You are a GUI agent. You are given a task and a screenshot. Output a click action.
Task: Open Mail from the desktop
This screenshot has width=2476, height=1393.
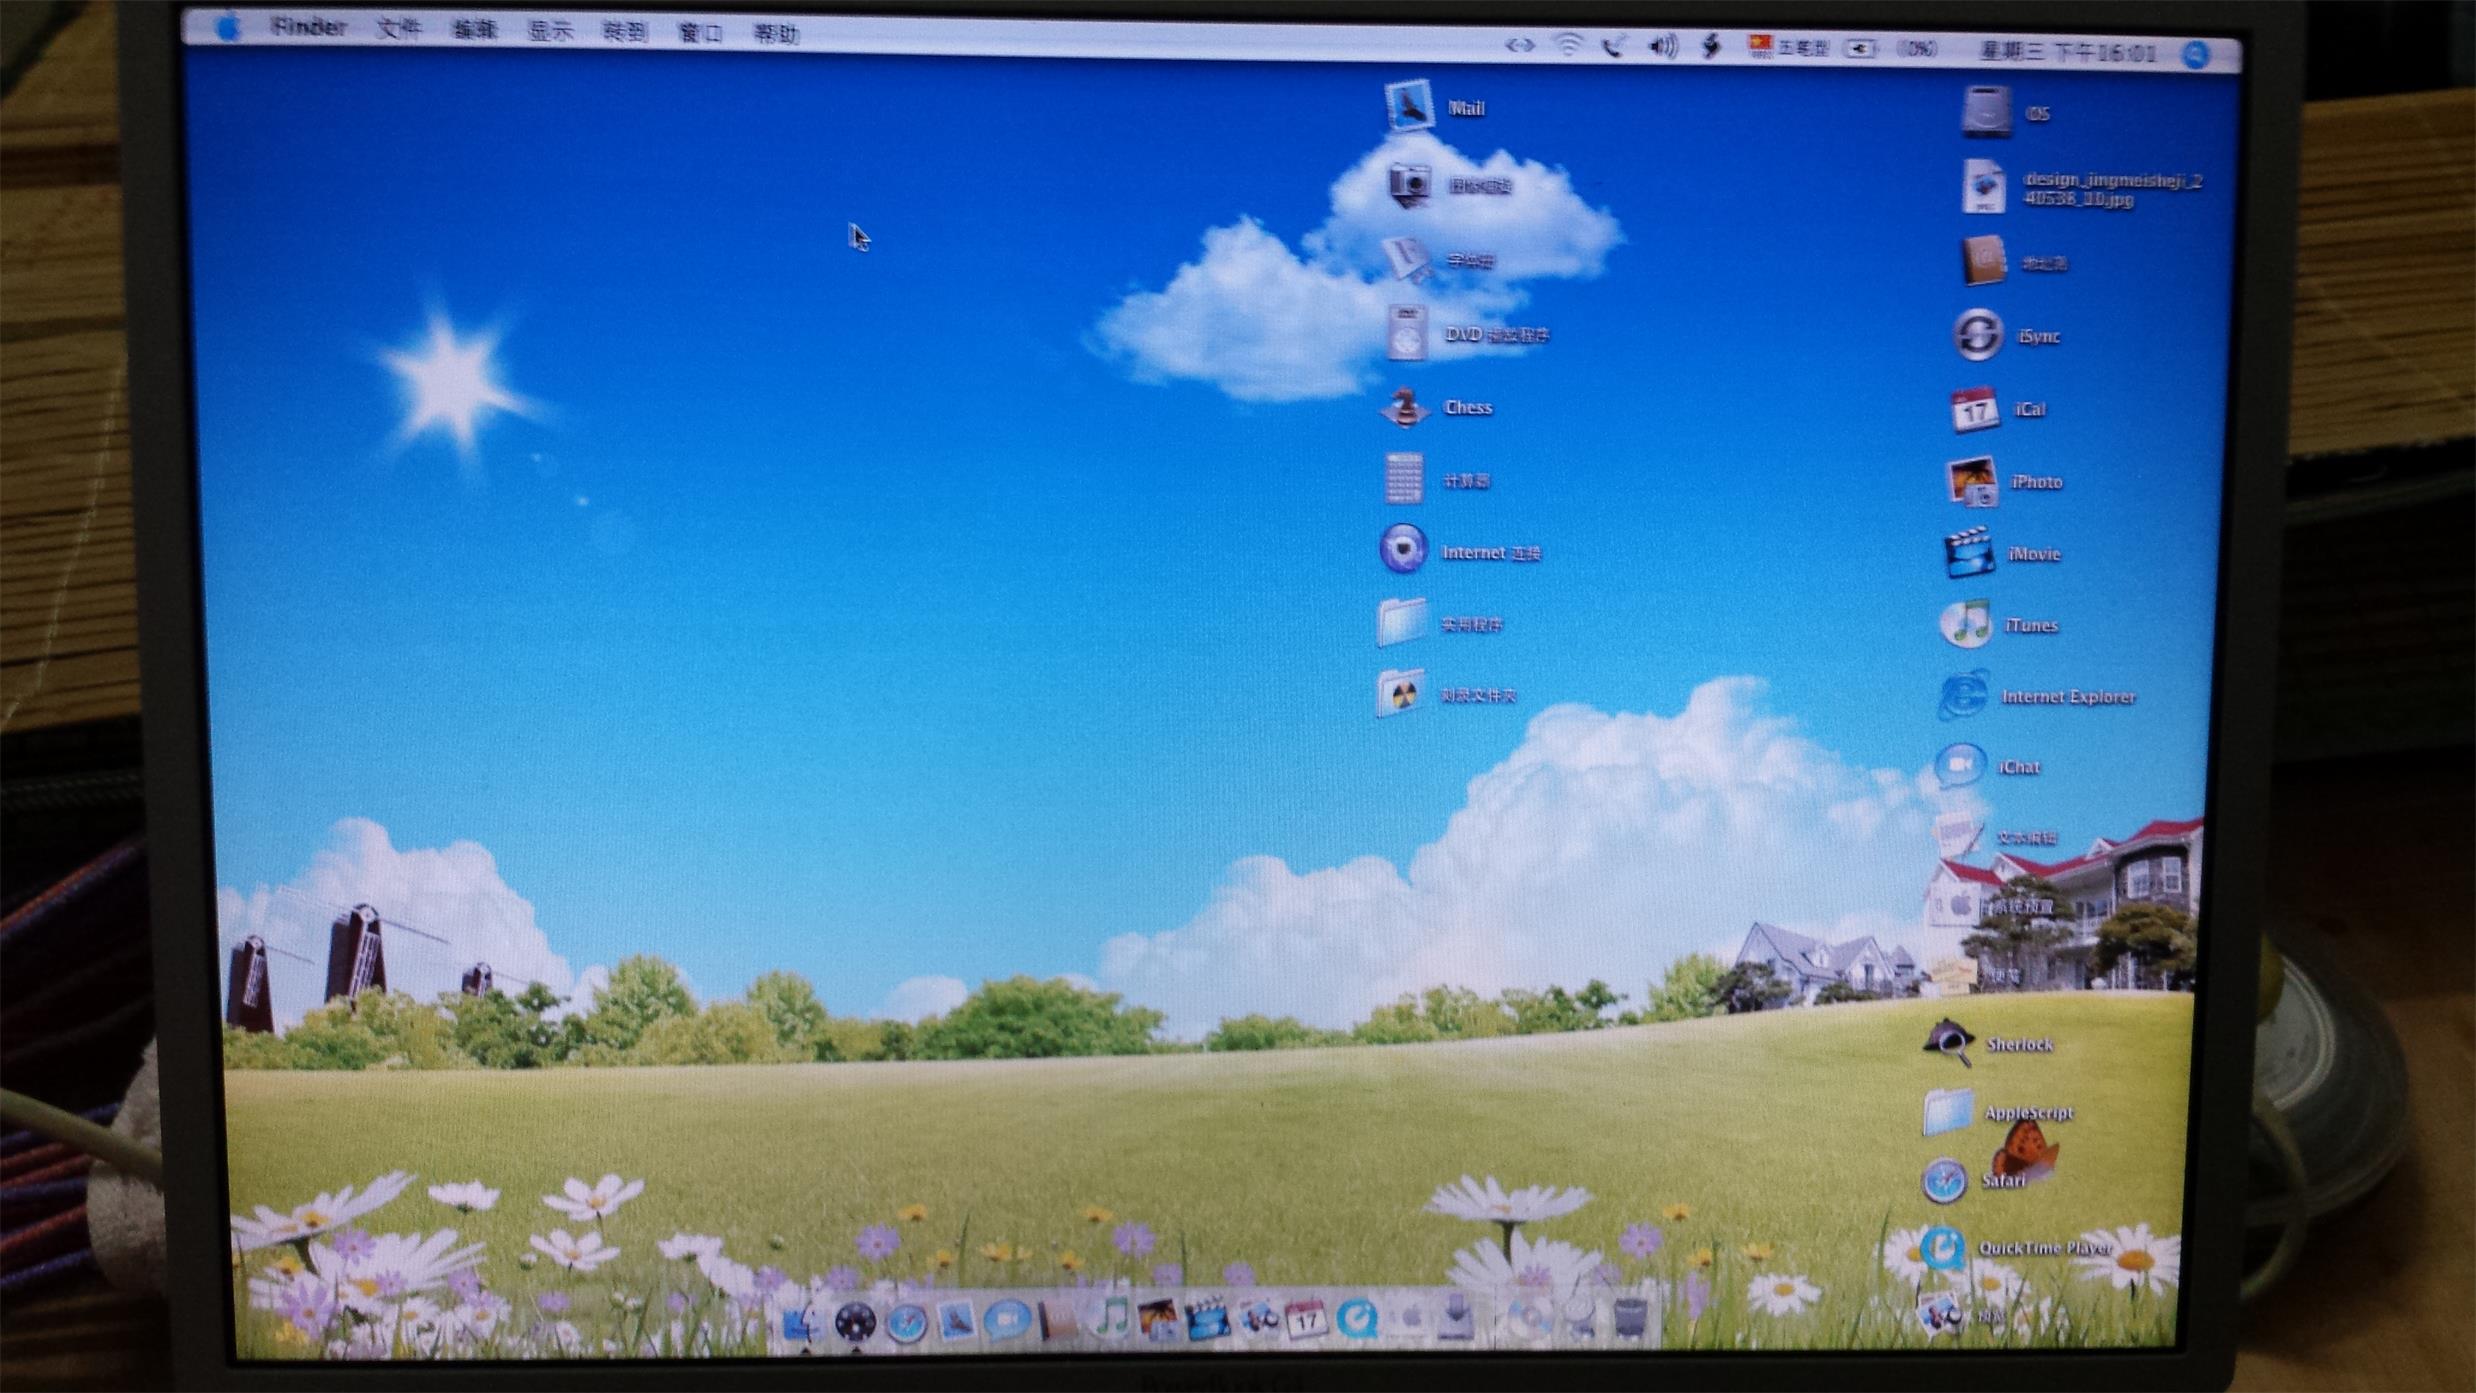click(1407, 106)
